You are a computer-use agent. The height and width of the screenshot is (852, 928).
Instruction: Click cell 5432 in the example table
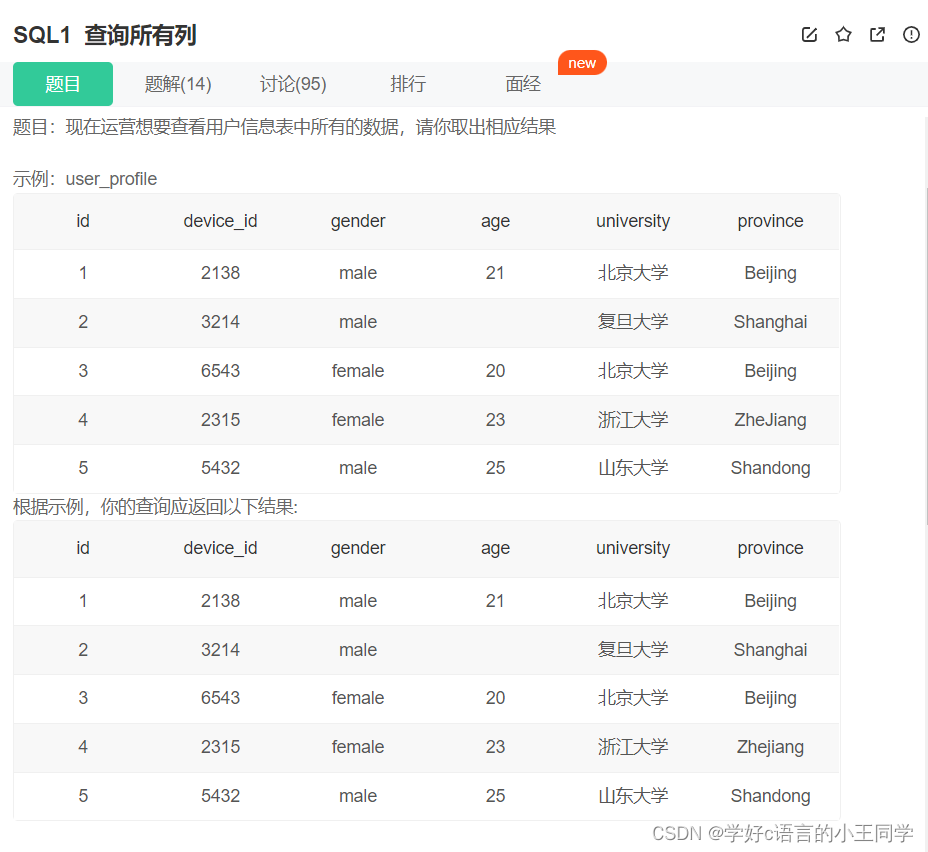click(x=220, y=468)
